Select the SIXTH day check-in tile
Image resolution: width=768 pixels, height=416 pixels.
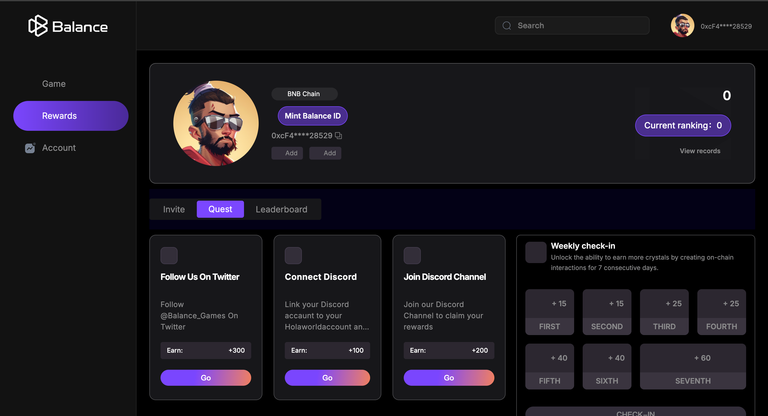[607, 367]
